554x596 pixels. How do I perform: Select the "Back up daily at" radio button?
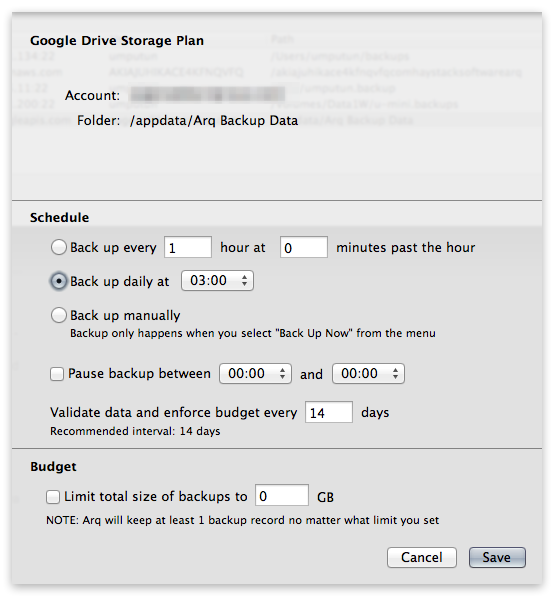tap(59, 281)
